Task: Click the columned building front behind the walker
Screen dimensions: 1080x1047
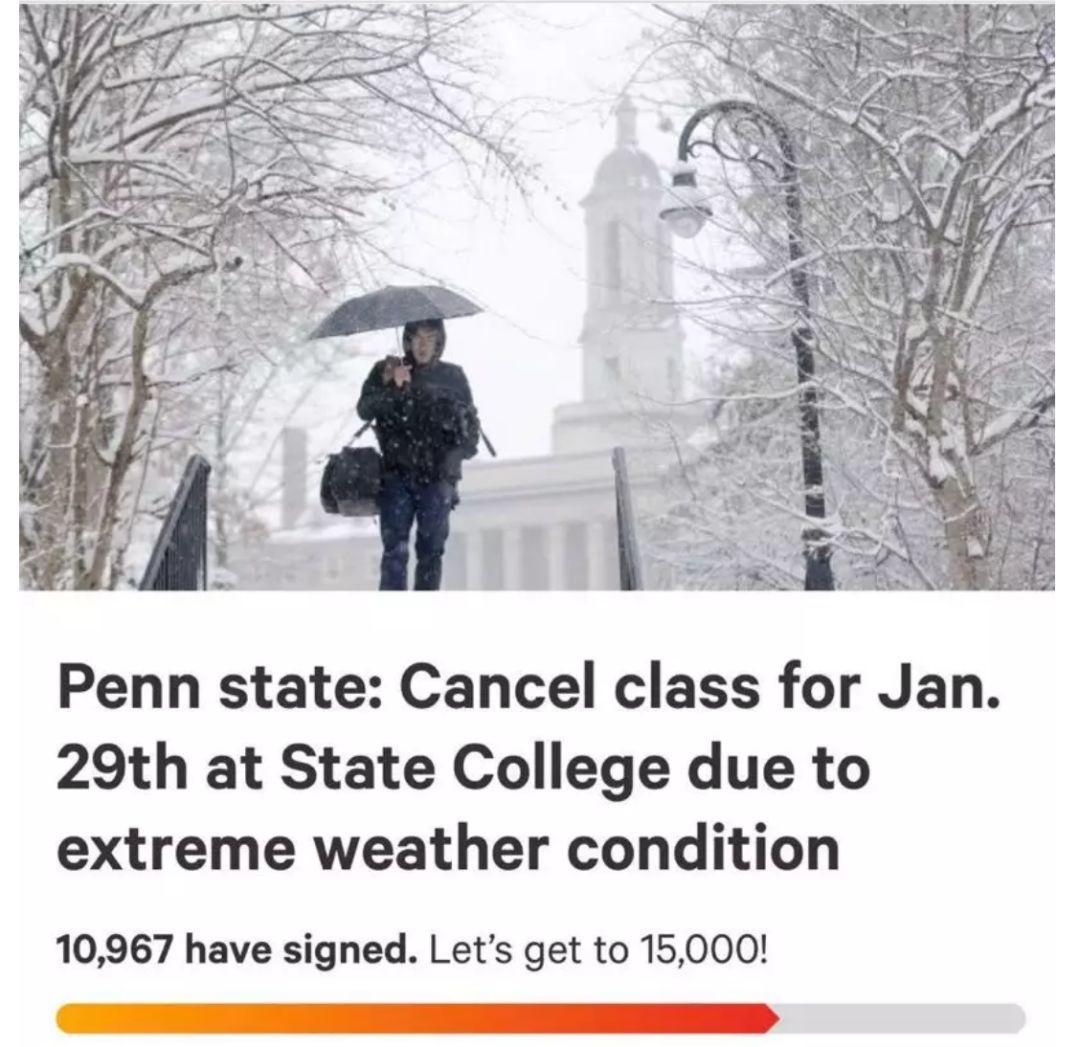Action: click(540, 540)
